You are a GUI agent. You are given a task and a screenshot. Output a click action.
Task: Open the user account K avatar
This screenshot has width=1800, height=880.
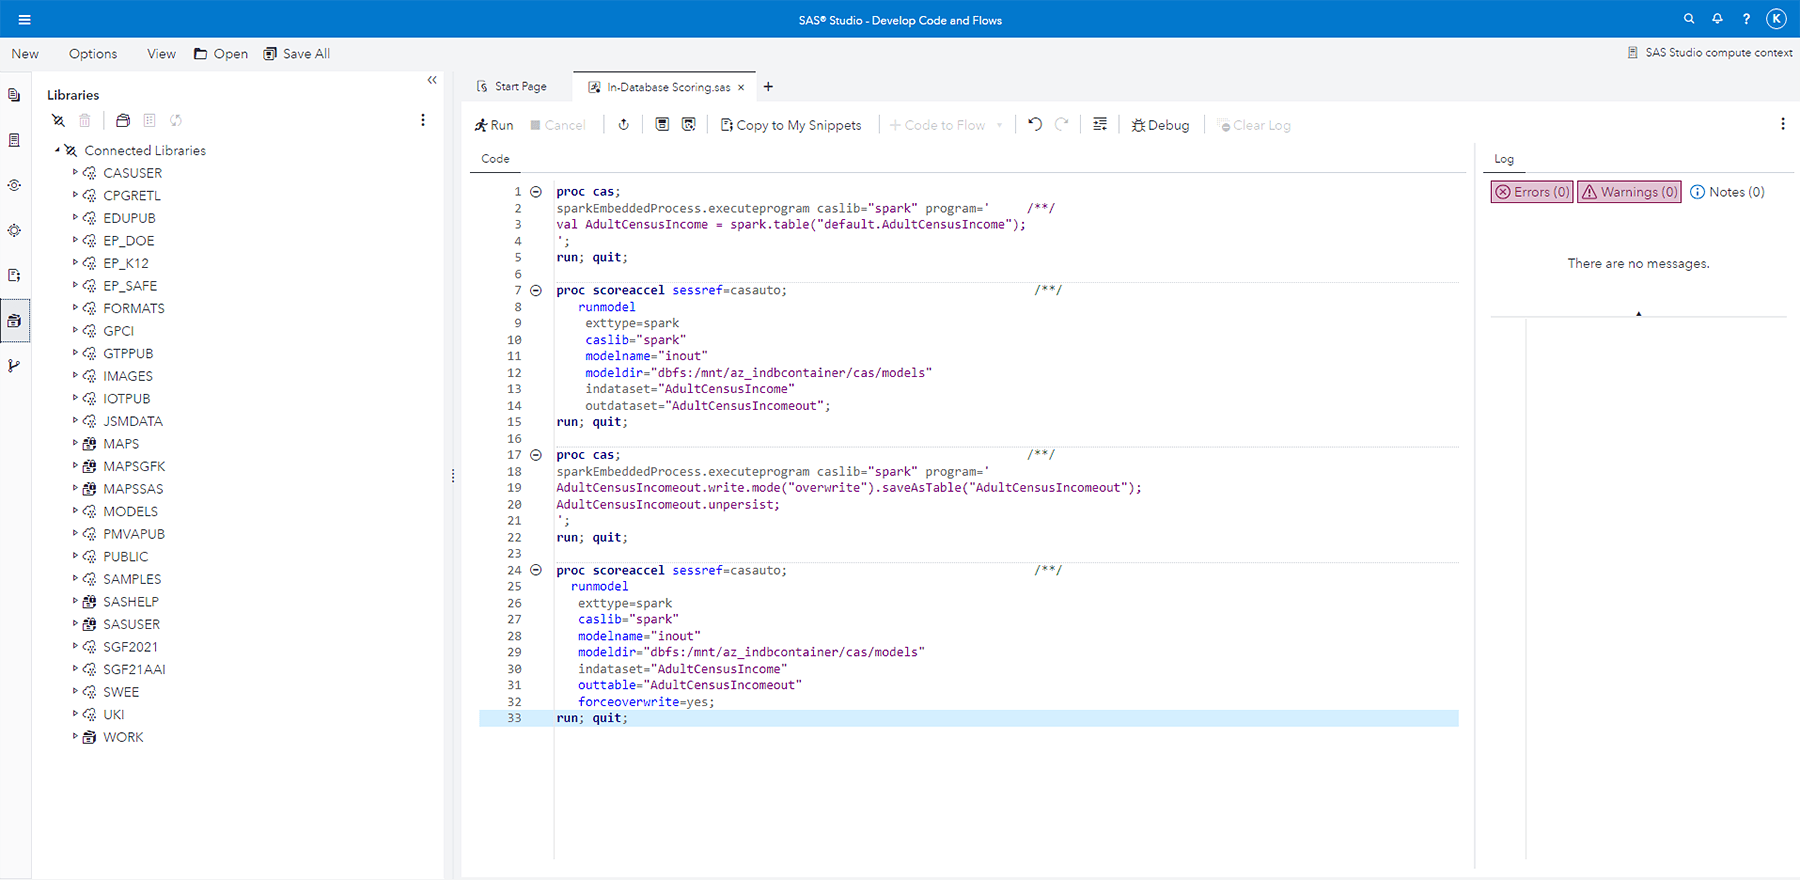pos(1776,19)
